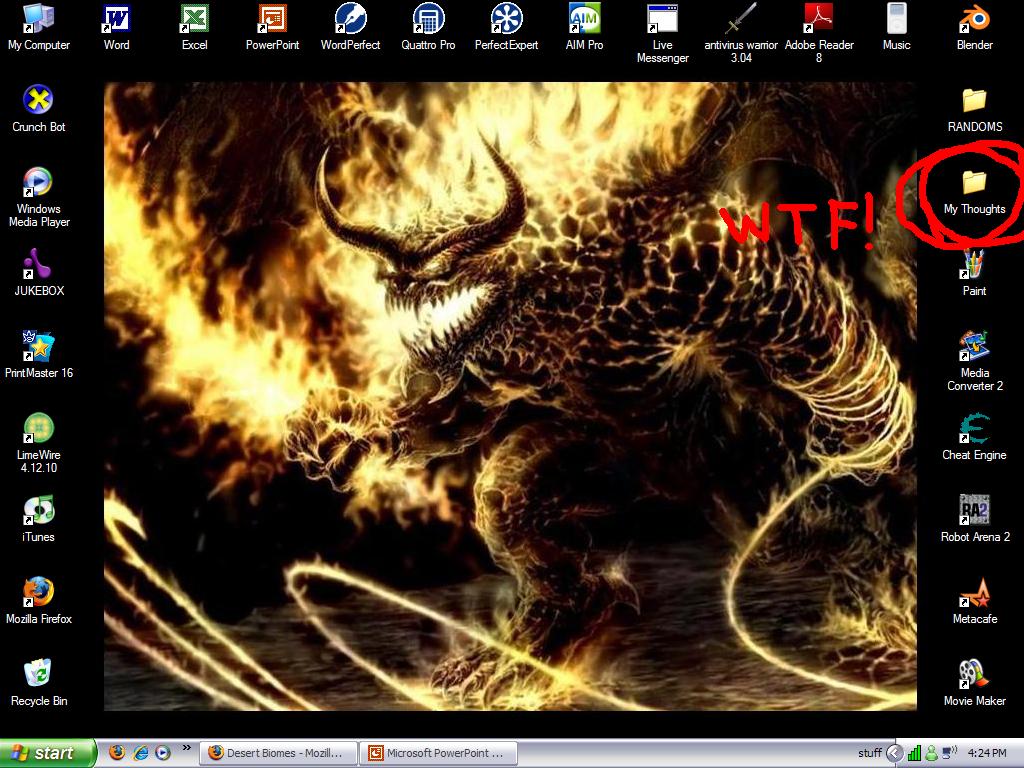This screenshot has height=768, width=1024.
Task: Click Internet Explorer in Quick Launch bar
Action: 140,753
